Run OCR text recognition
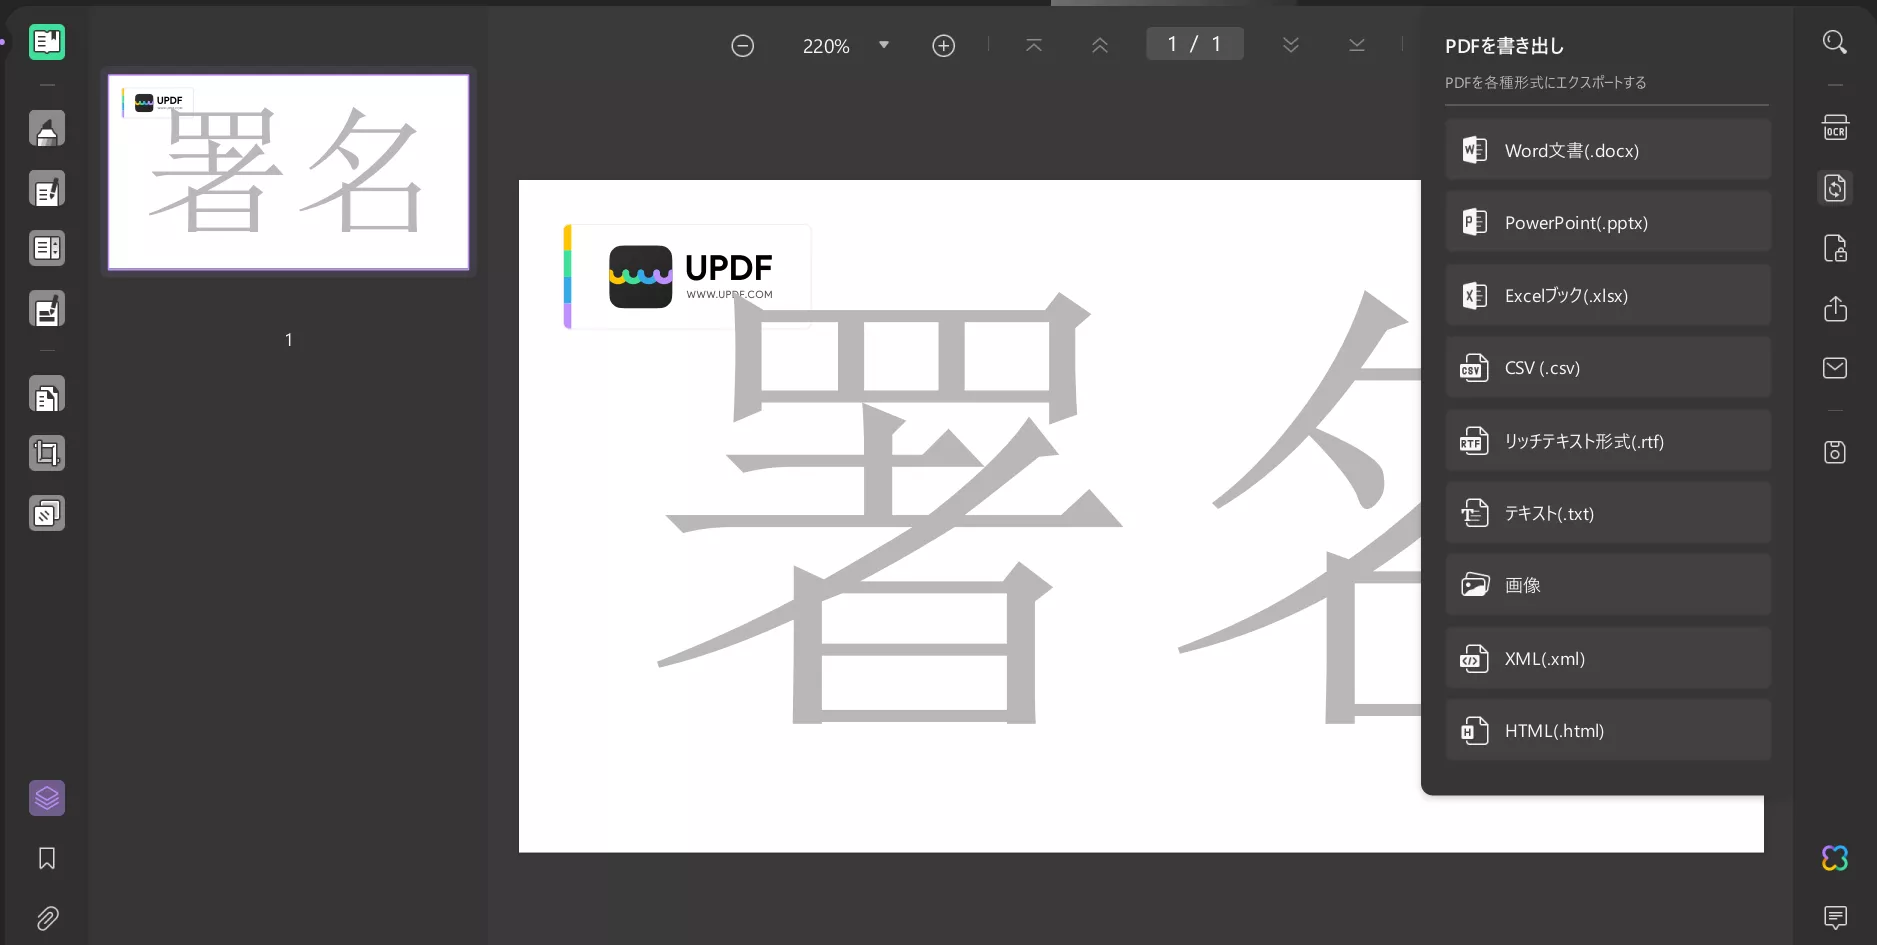Viewport: 1877px width, 945px height. pyautogui.click(x=1835, y=128)
